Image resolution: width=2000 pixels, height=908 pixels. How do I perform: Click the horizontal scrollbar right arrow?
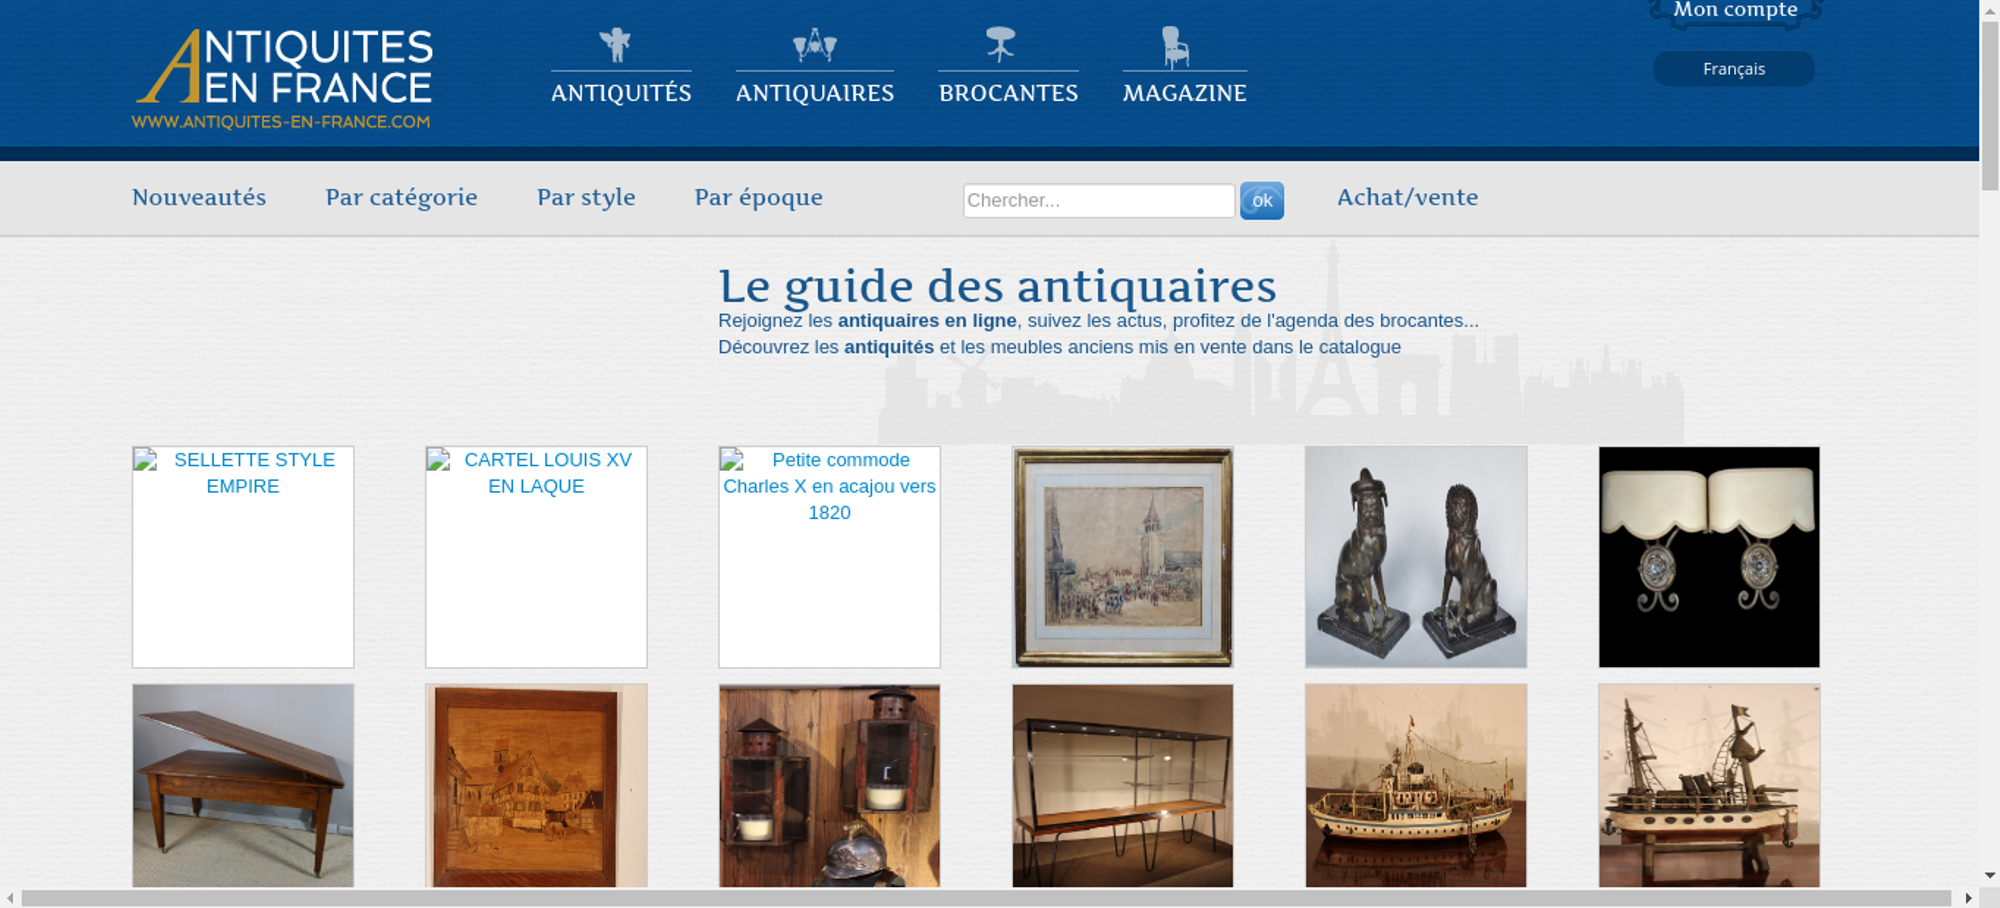click(1968, 898)
